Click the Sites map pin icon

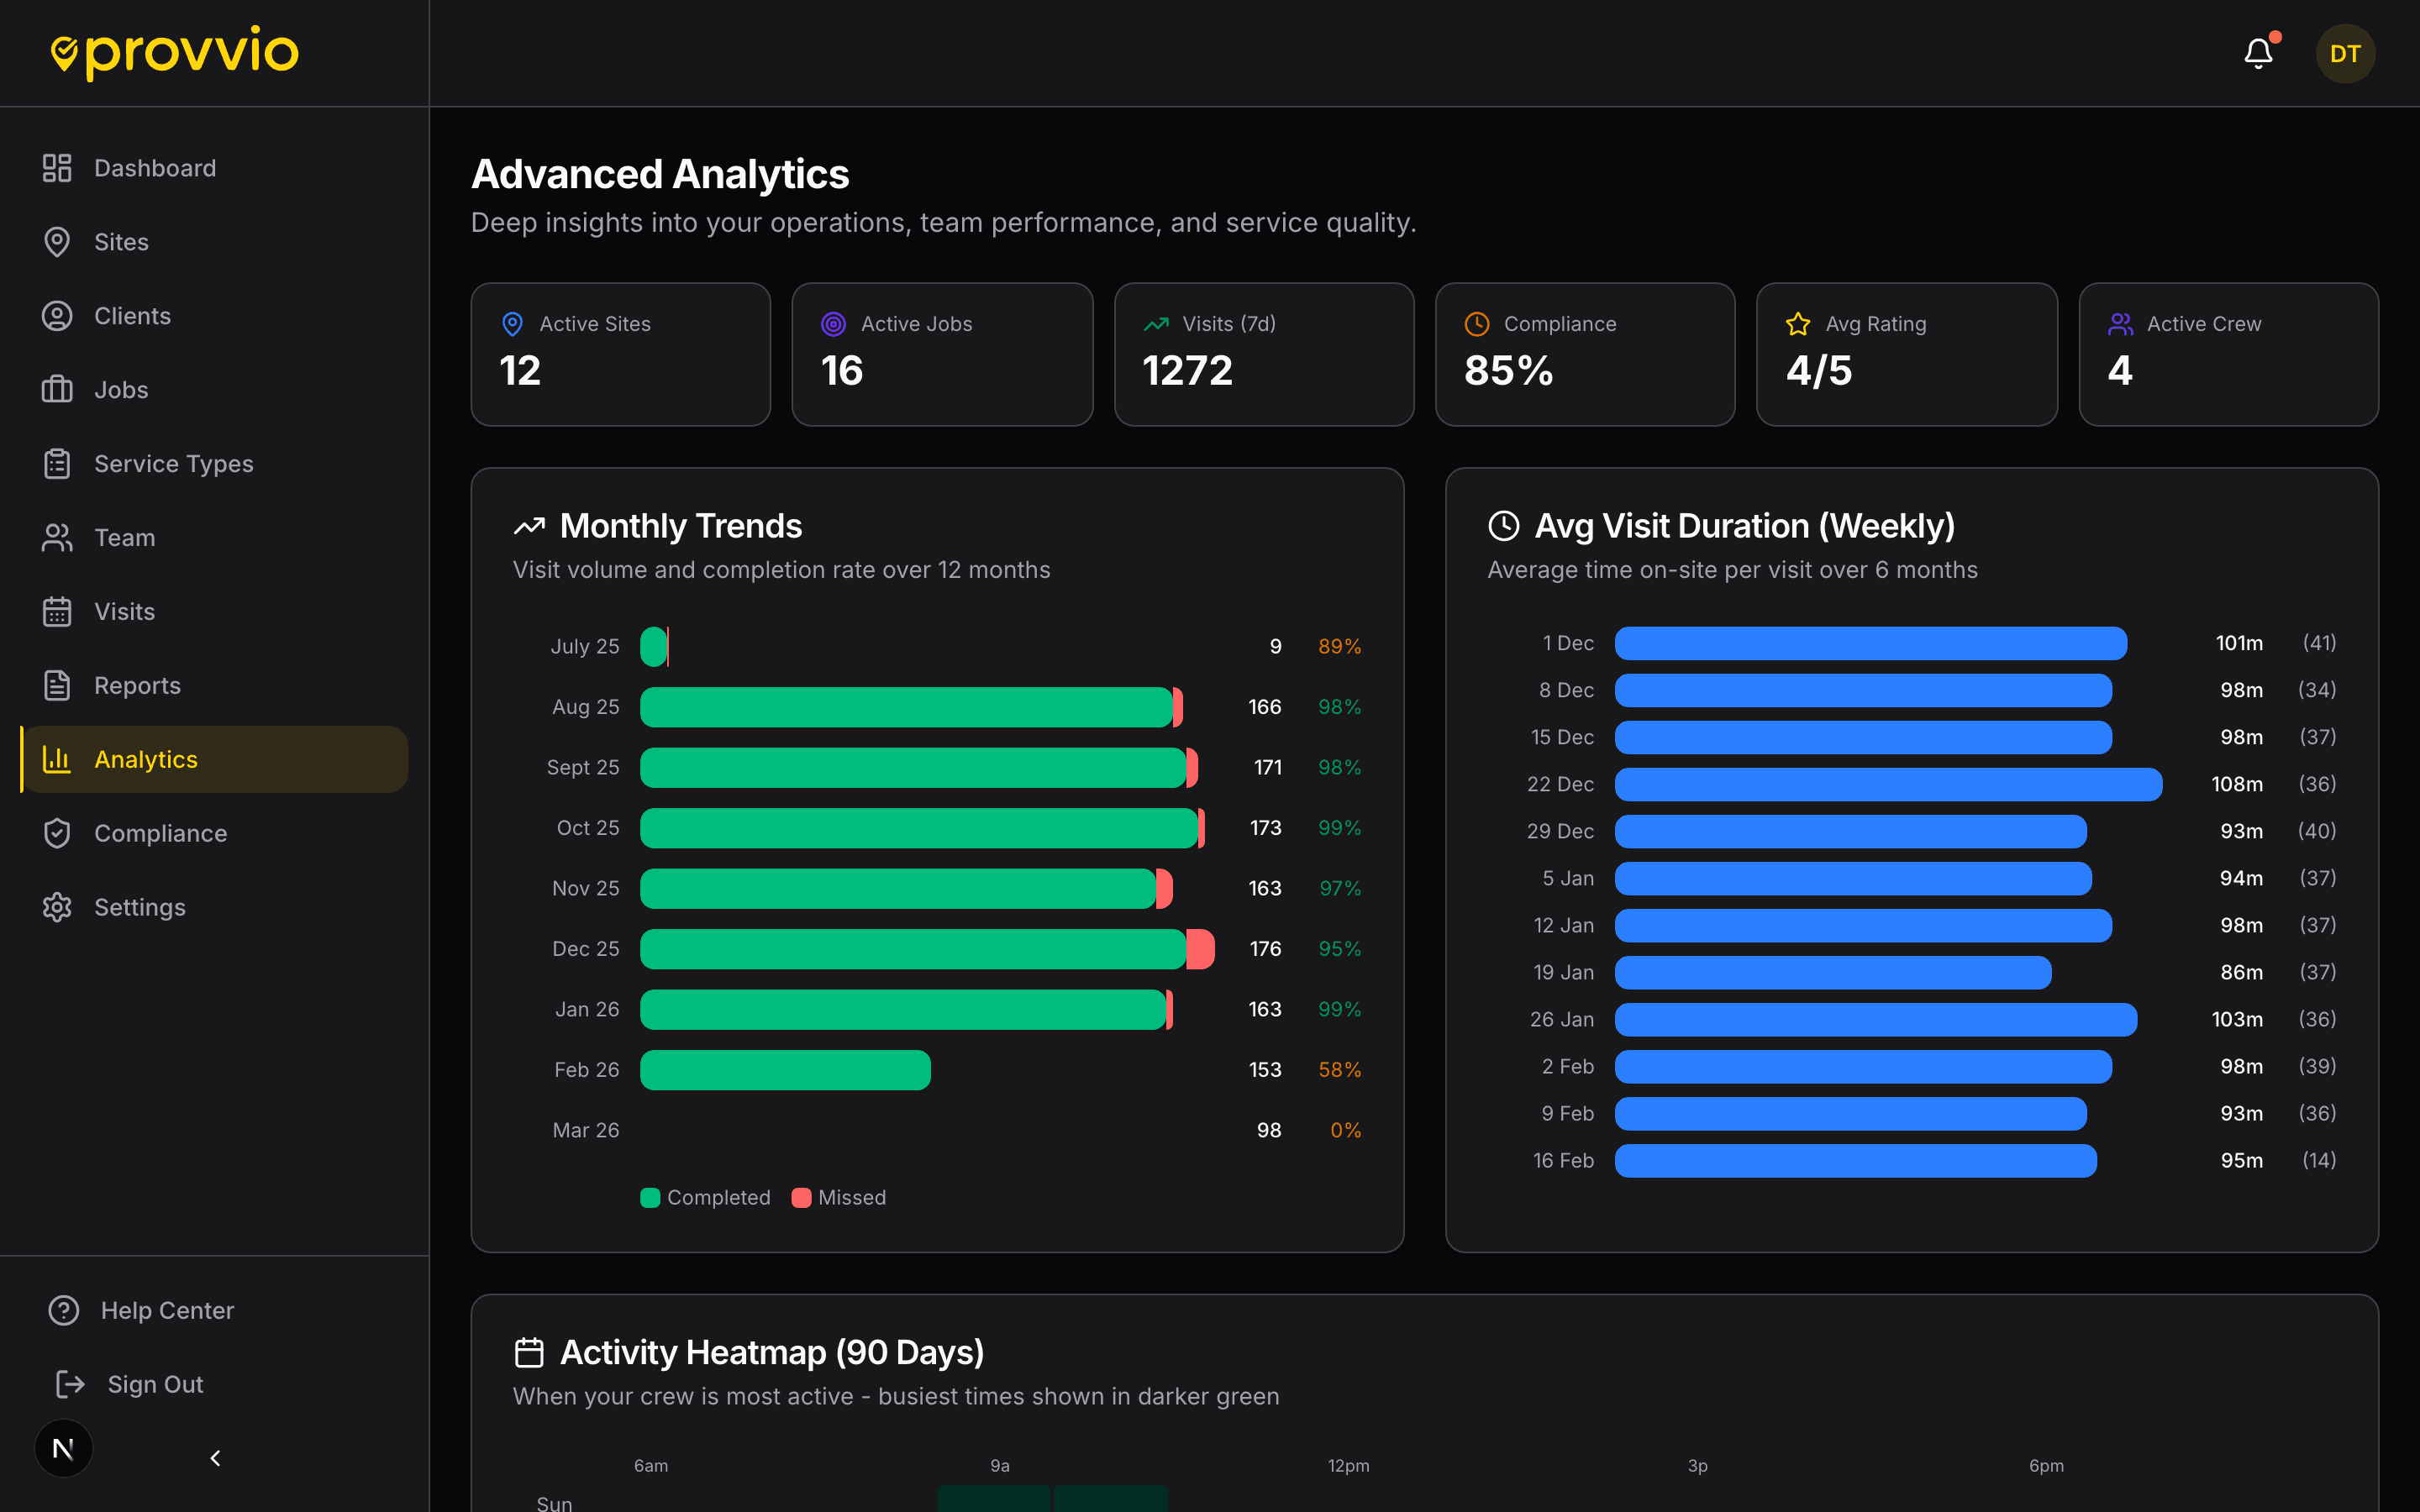(x=57, y=241)
